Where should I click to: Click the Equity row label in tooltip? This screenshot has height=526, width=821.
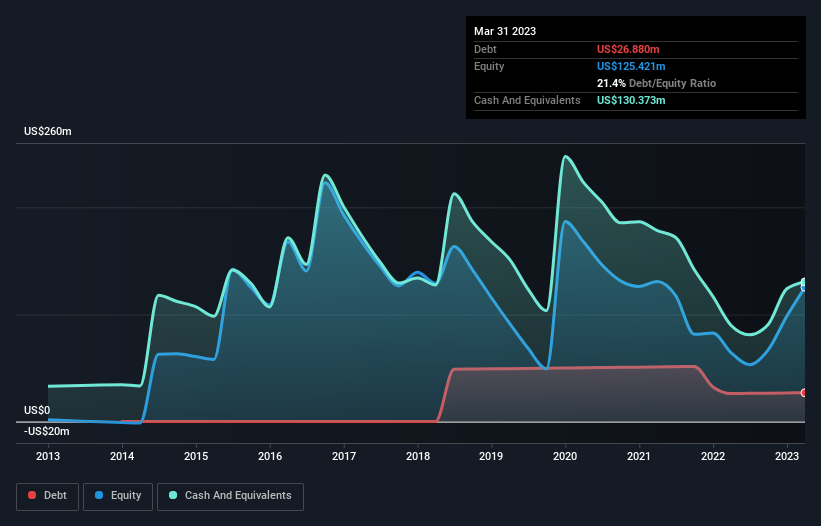[x=489, y=66]
